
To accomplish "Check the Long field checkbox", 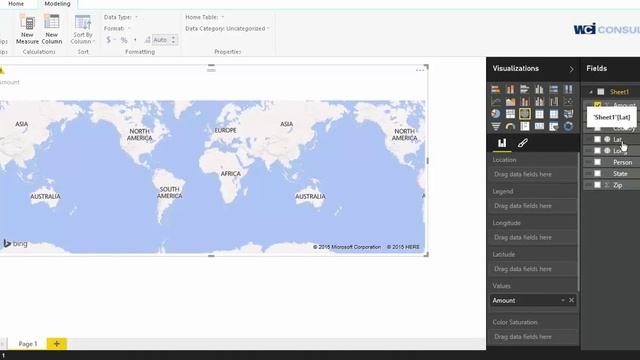I will coord(598,151).
